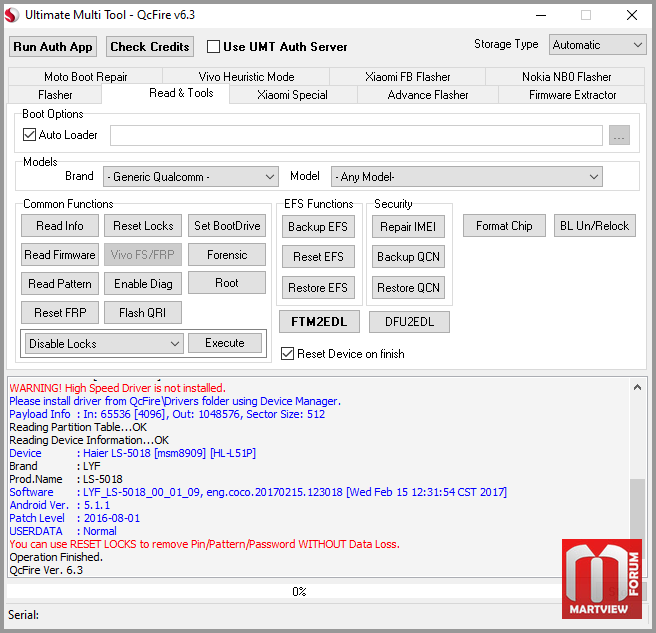Click the QcFire app logo icon
The image size is (656, 633).
(12, 15)
